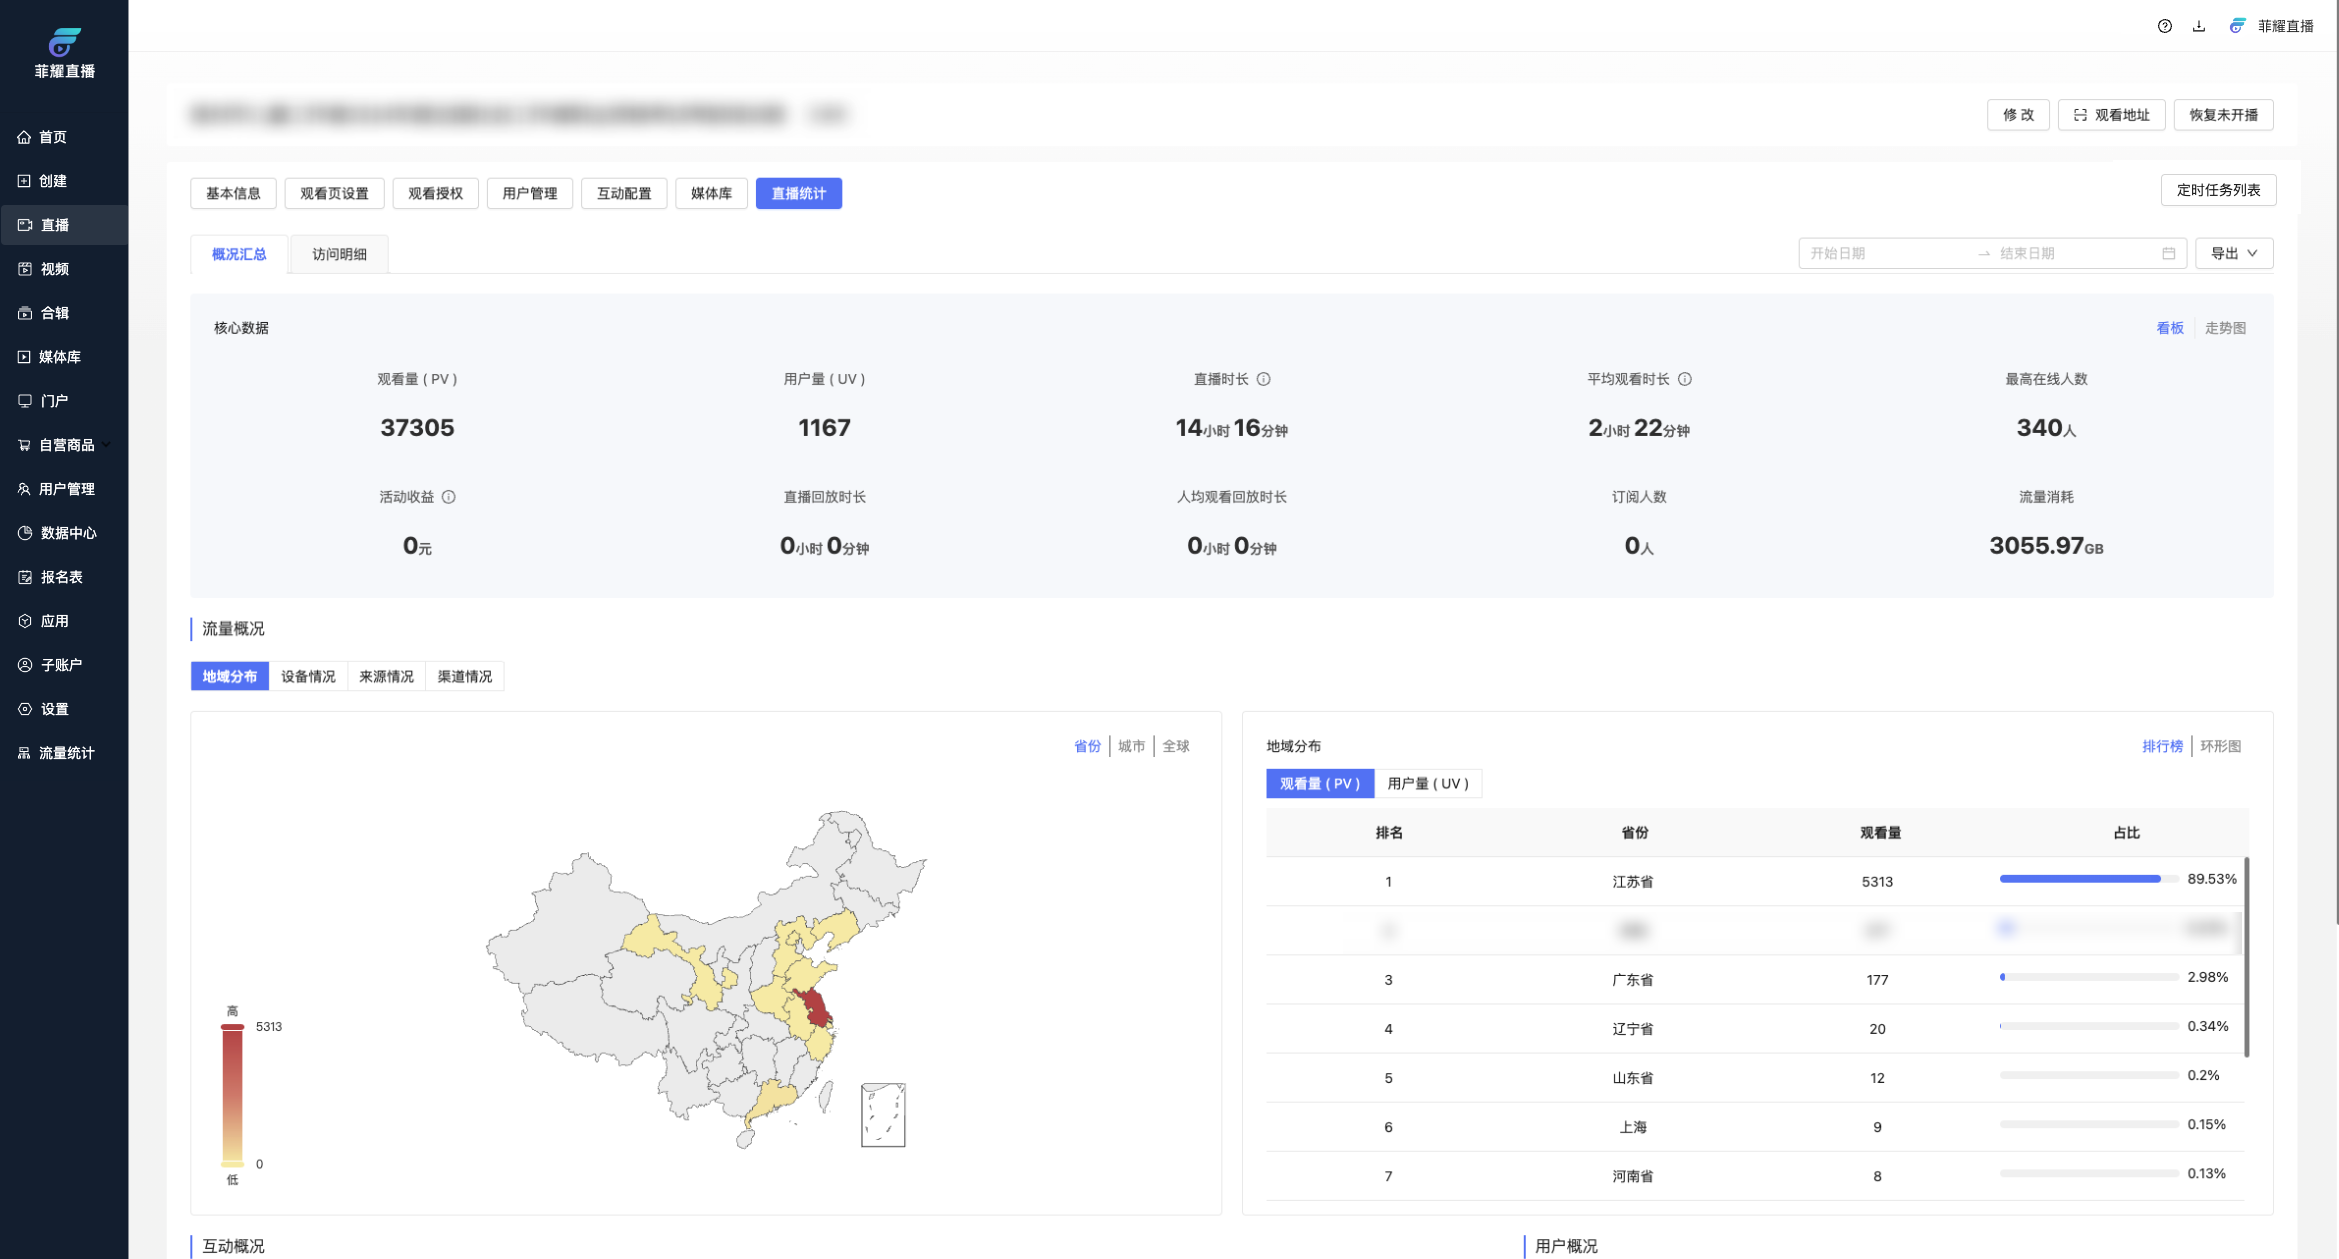Switch region ranking to 环形图

click(x=2220, y=746)
